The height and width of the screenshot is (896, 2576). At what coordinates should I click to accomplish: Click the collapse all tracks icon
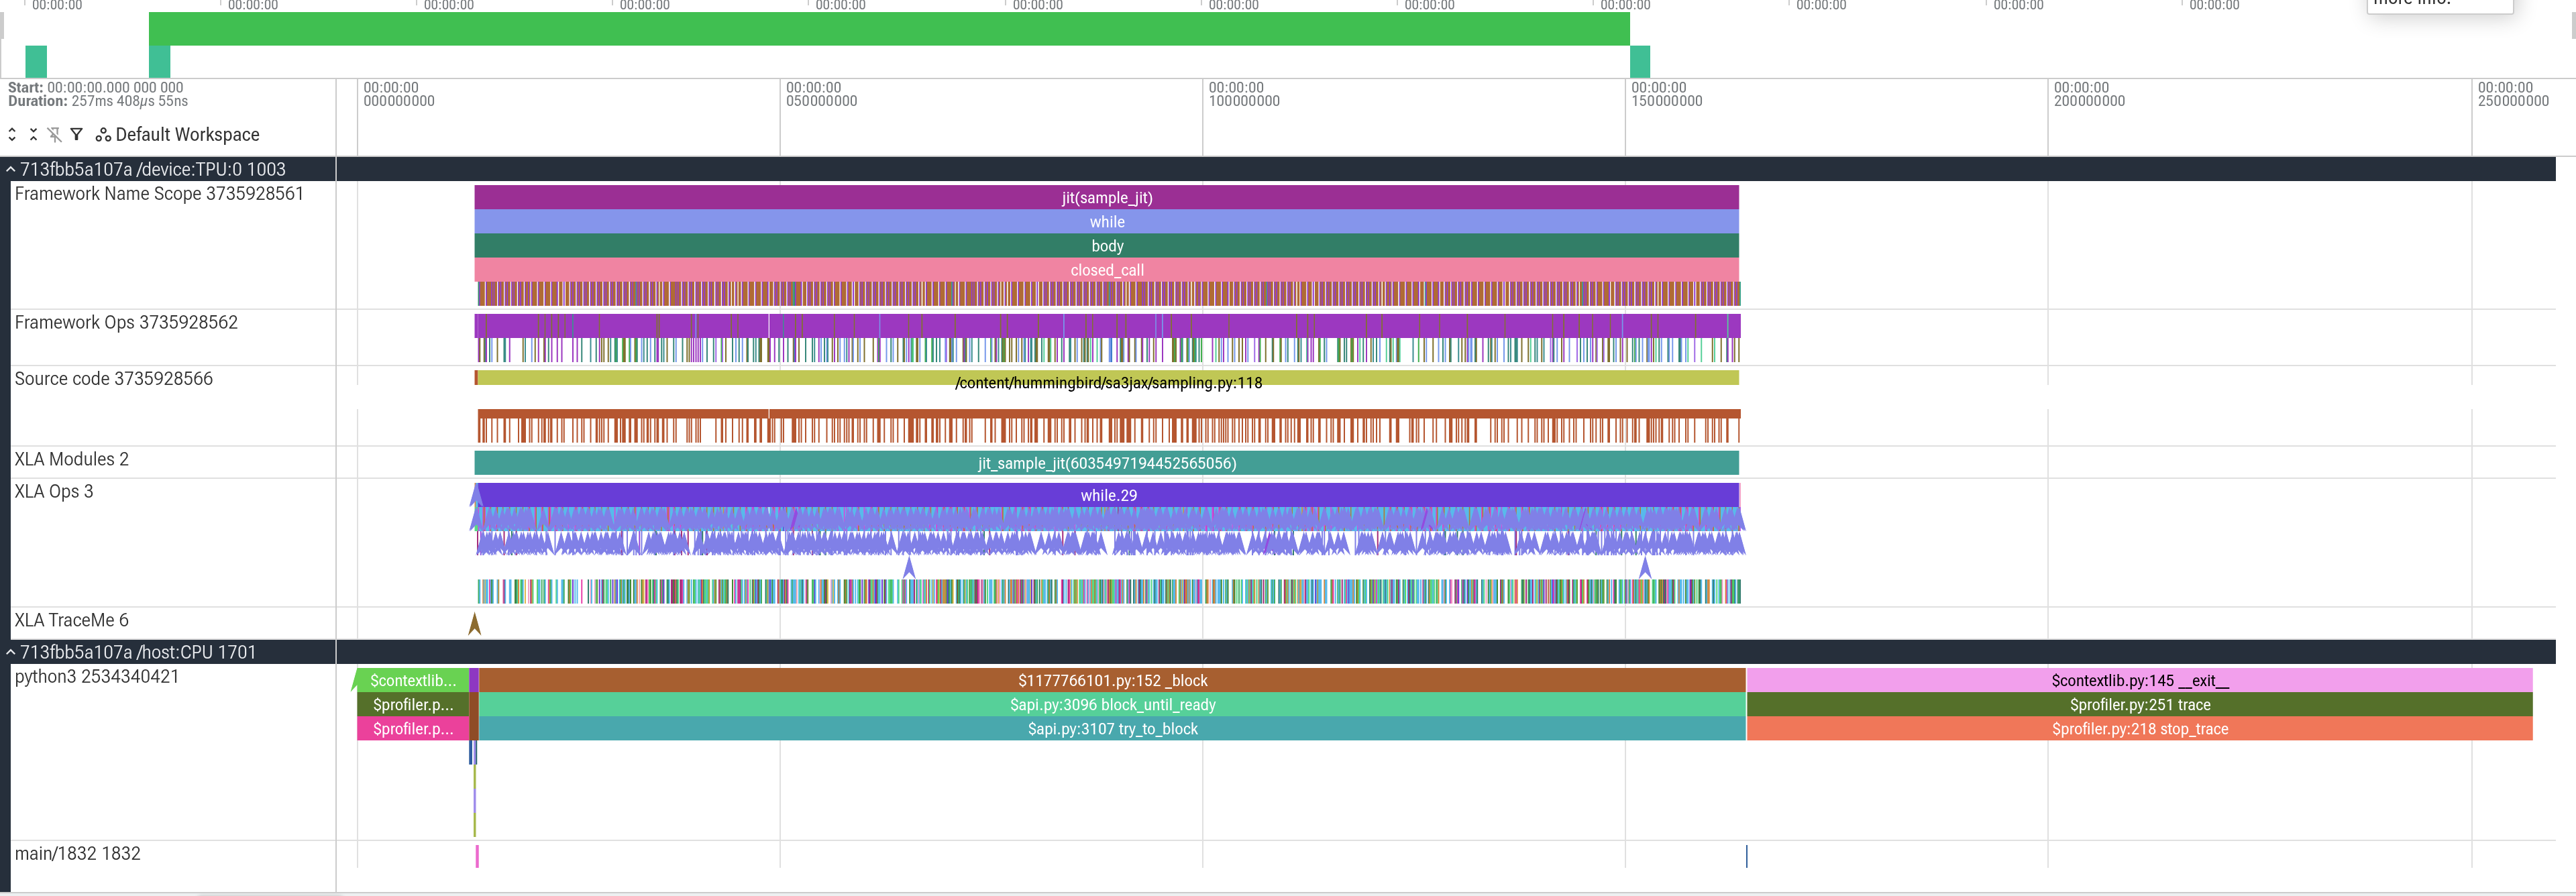click(33, 134)
